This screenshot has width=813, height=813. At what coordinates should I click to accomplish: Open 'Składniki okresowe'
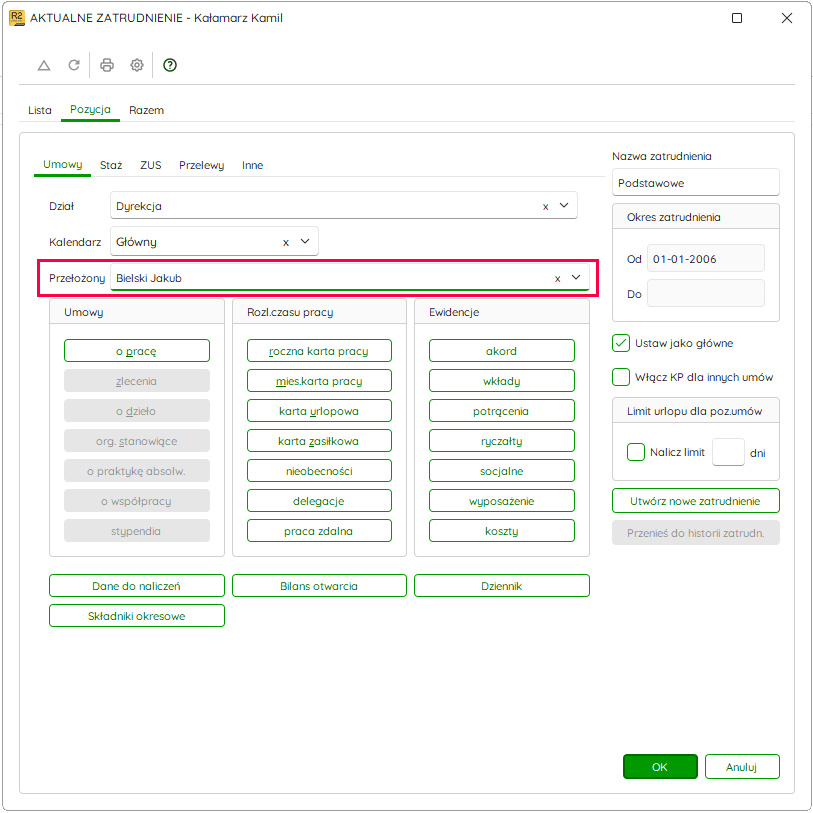(x=137, y=616)
